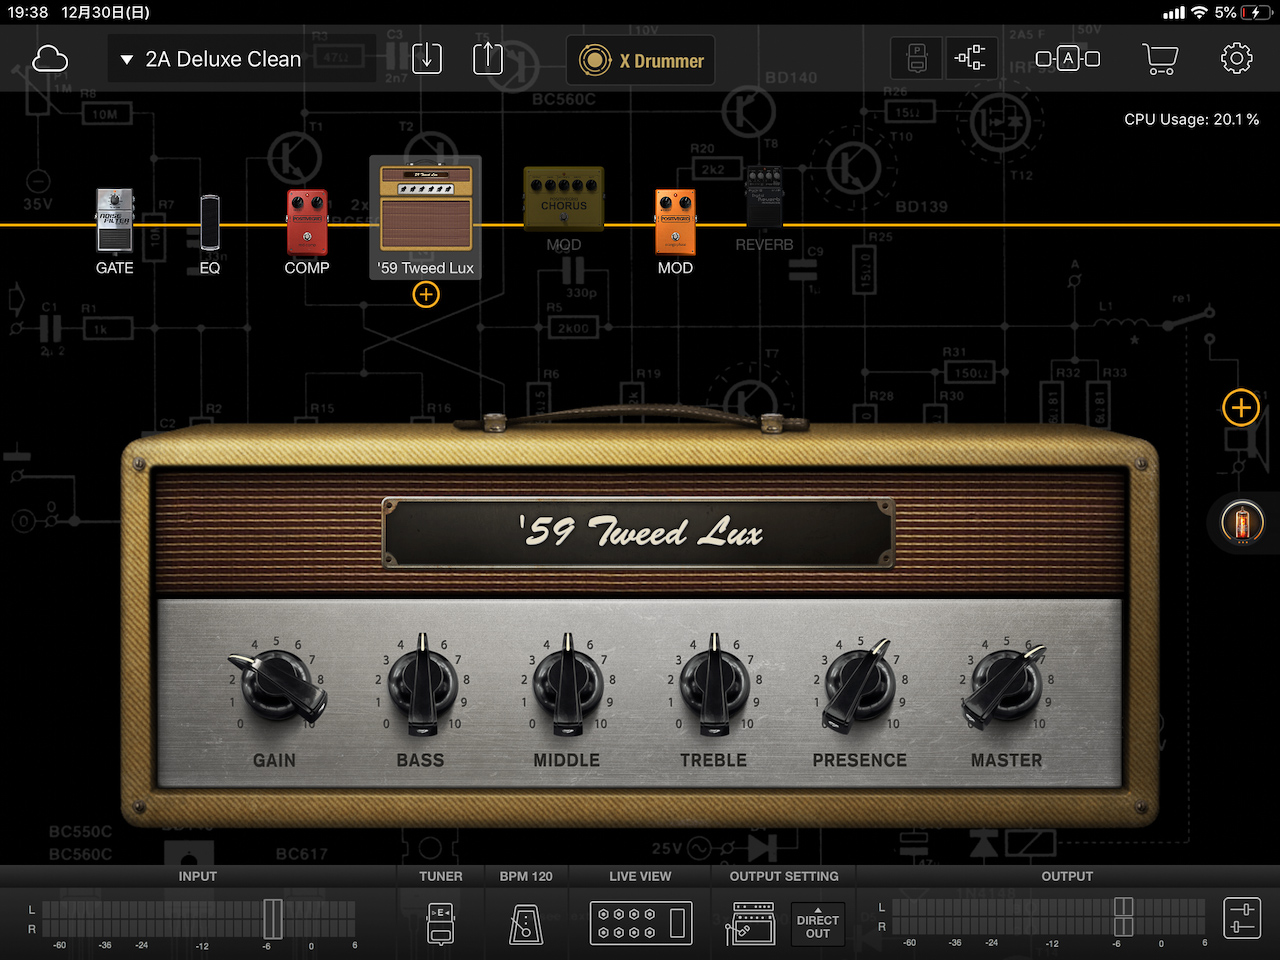The height and width of the screenshot is (960, 1280).
Task: Toggle DIRECT OUT
Action: click(818, 924)
